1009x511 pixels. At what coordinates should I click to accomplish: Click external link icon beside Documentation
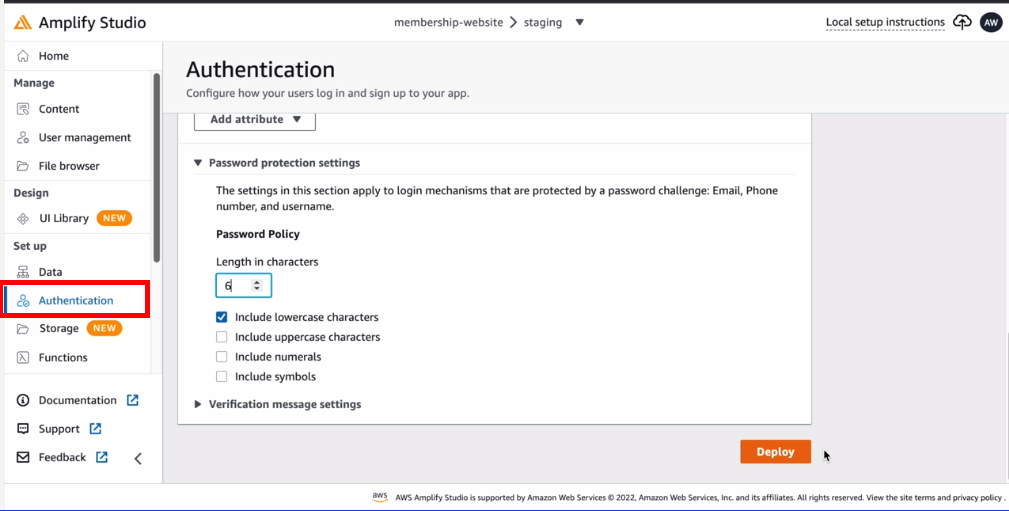132,400
